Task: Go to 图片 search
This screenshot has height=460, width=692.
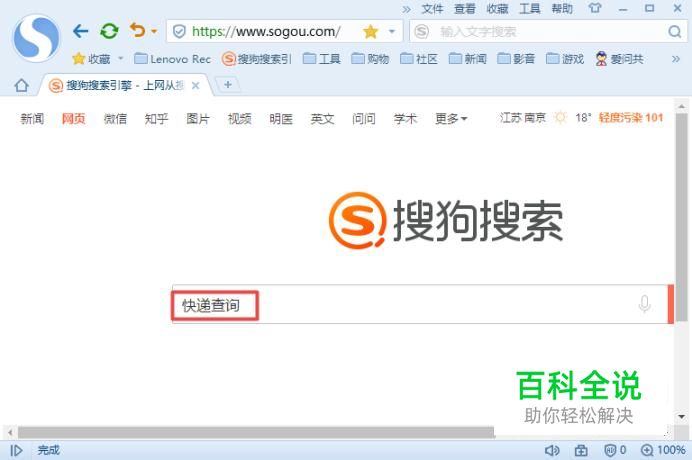Action: coord(198,118)
